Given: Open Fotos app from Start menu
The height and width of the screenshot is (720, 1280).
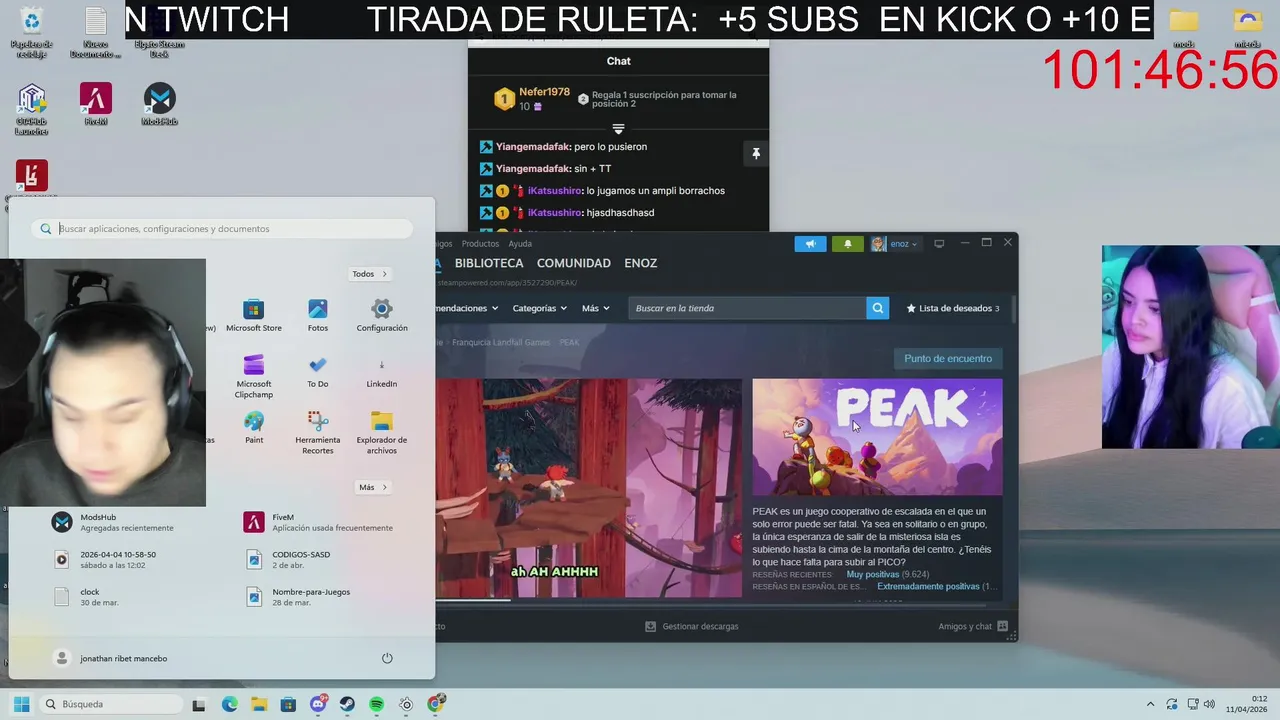Looking at the screenshot, I should pos(318,316).
